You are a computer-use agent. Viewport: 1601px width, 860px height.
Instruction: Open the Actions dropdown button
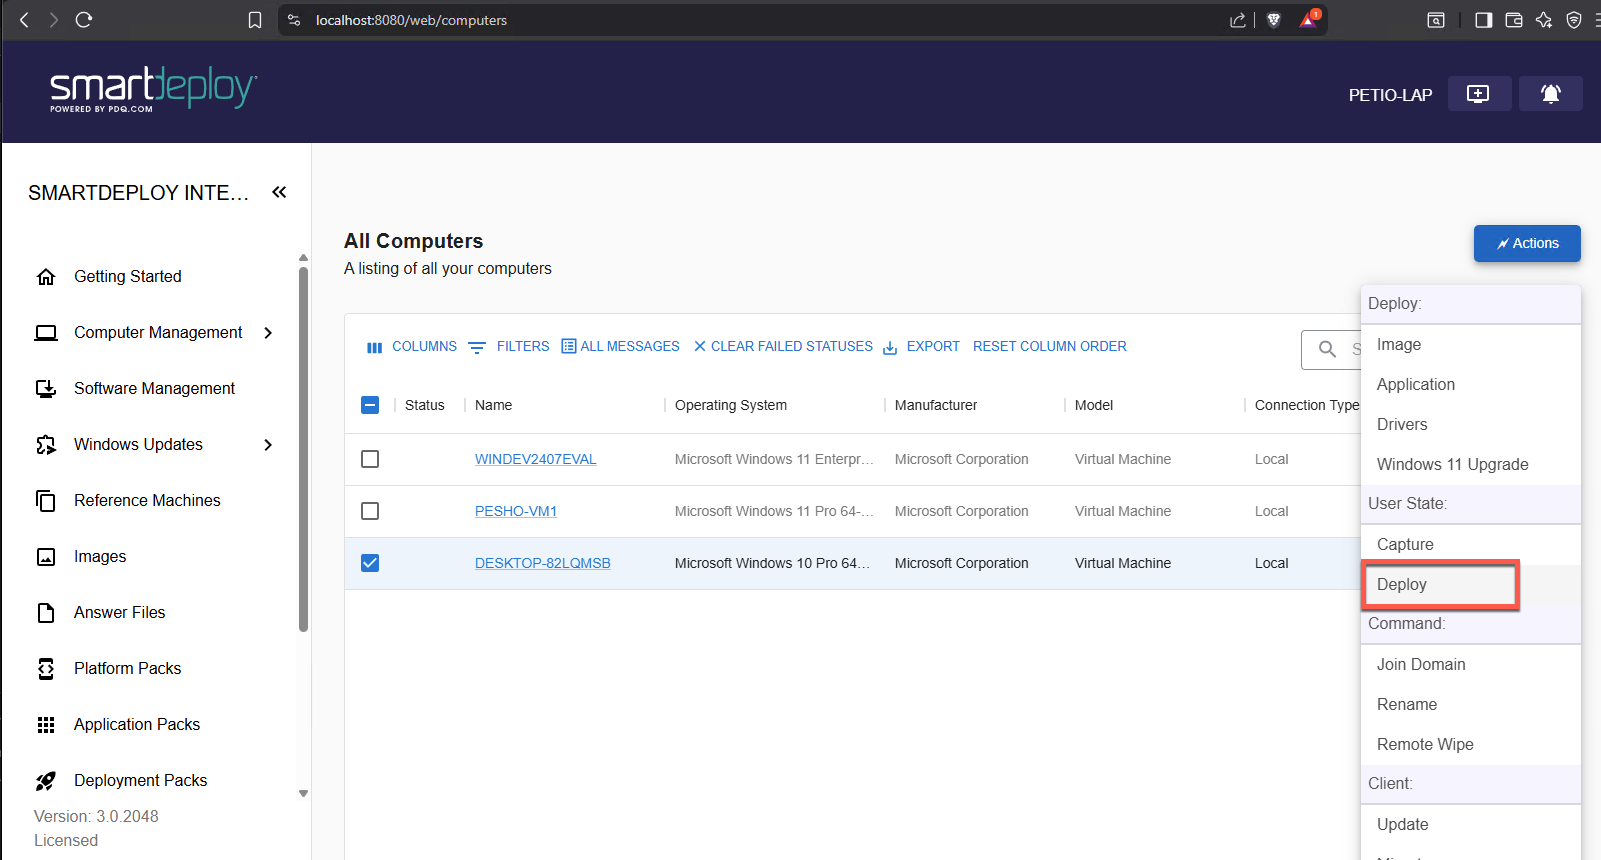tap(1526, 243)
